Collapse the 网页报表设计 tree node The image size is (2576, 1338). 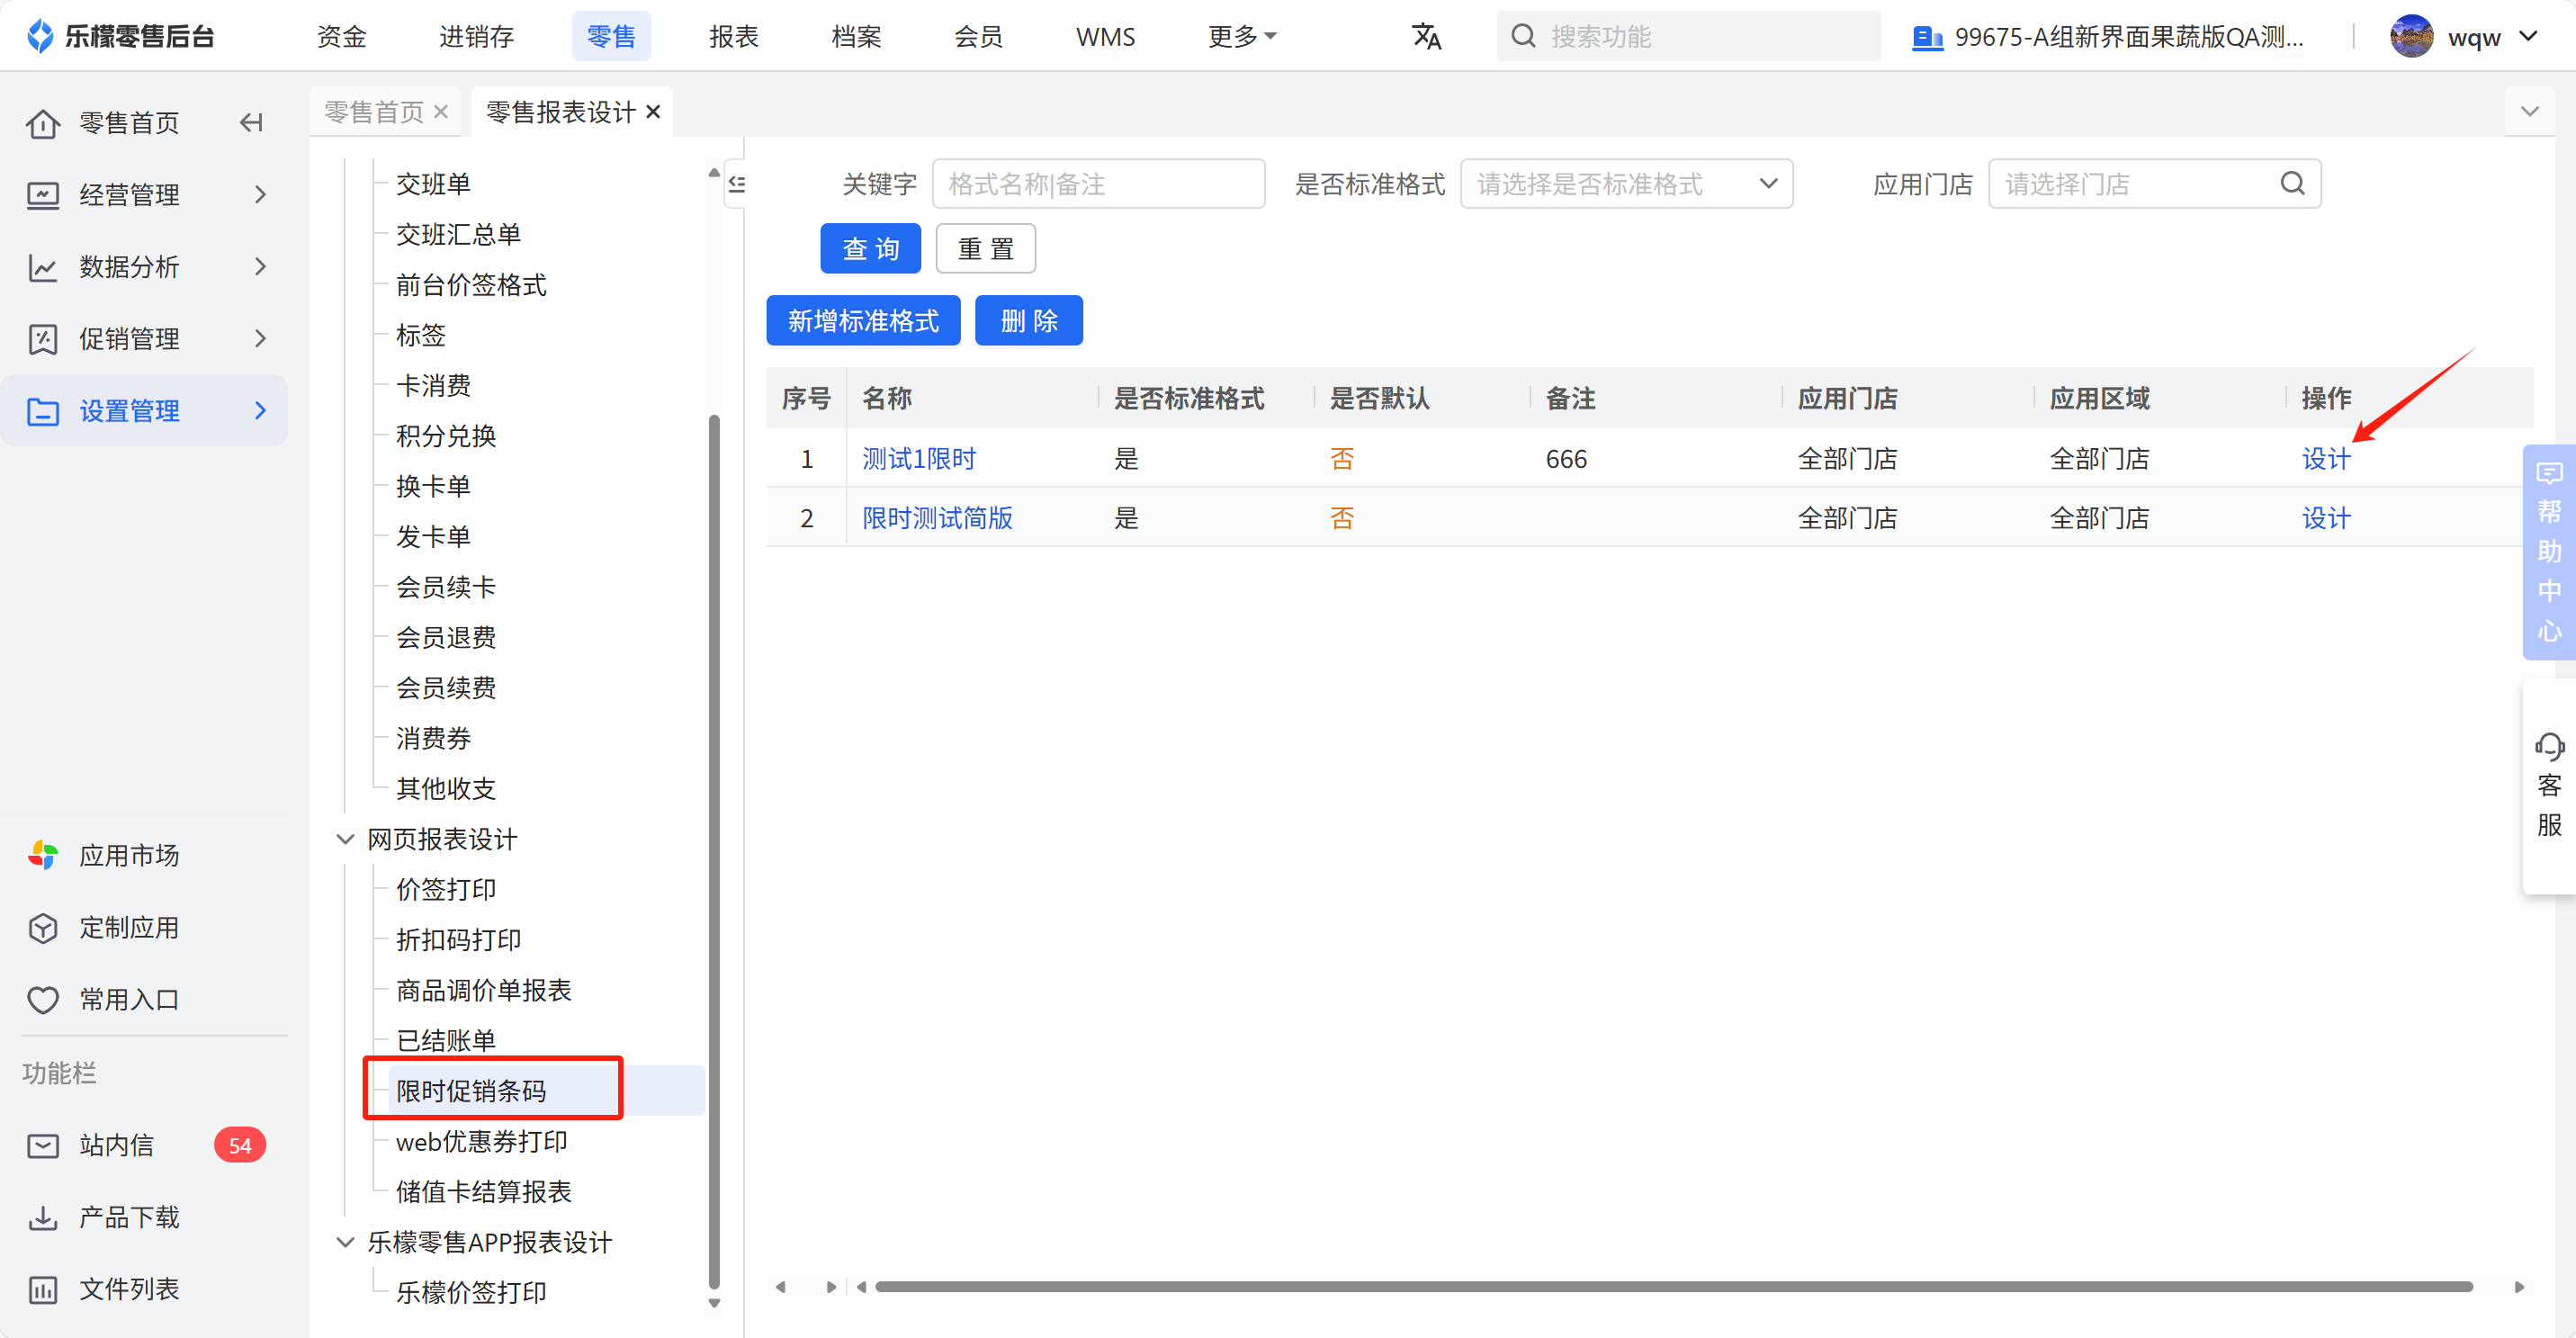point(345,839)
